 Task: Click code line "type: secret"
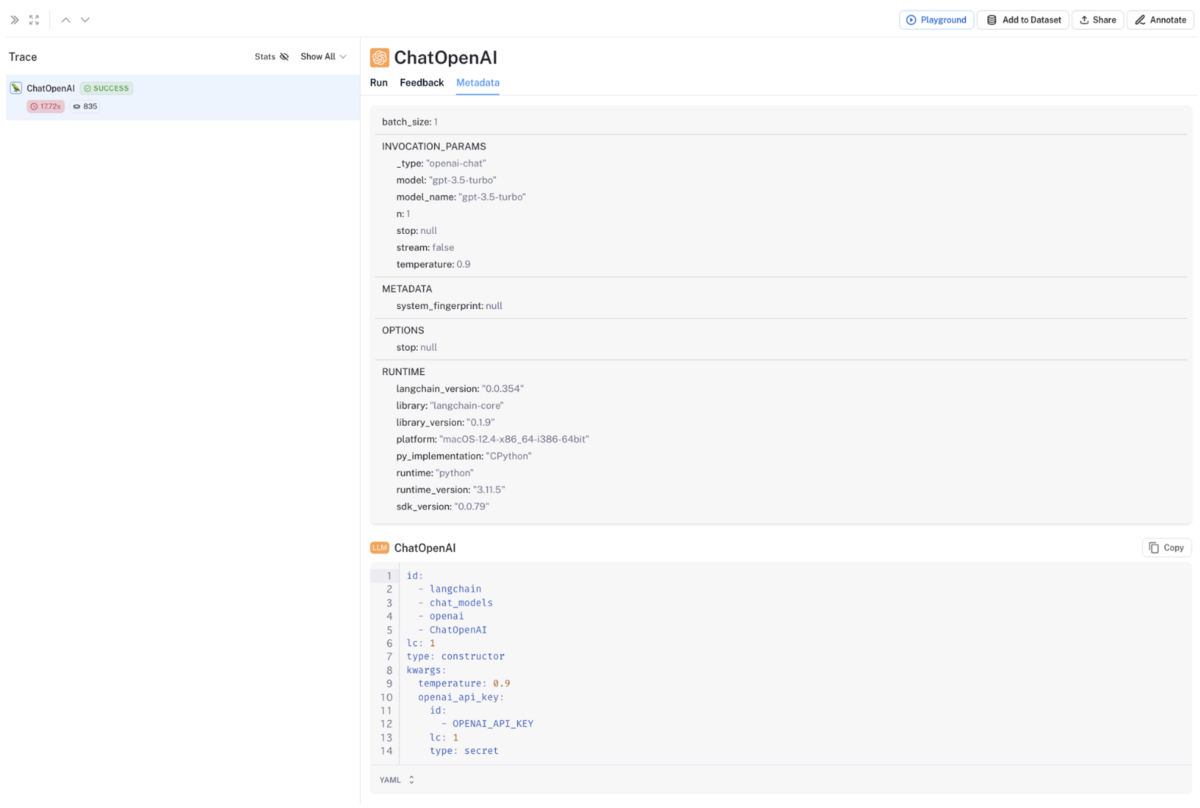tap(464, 751)
